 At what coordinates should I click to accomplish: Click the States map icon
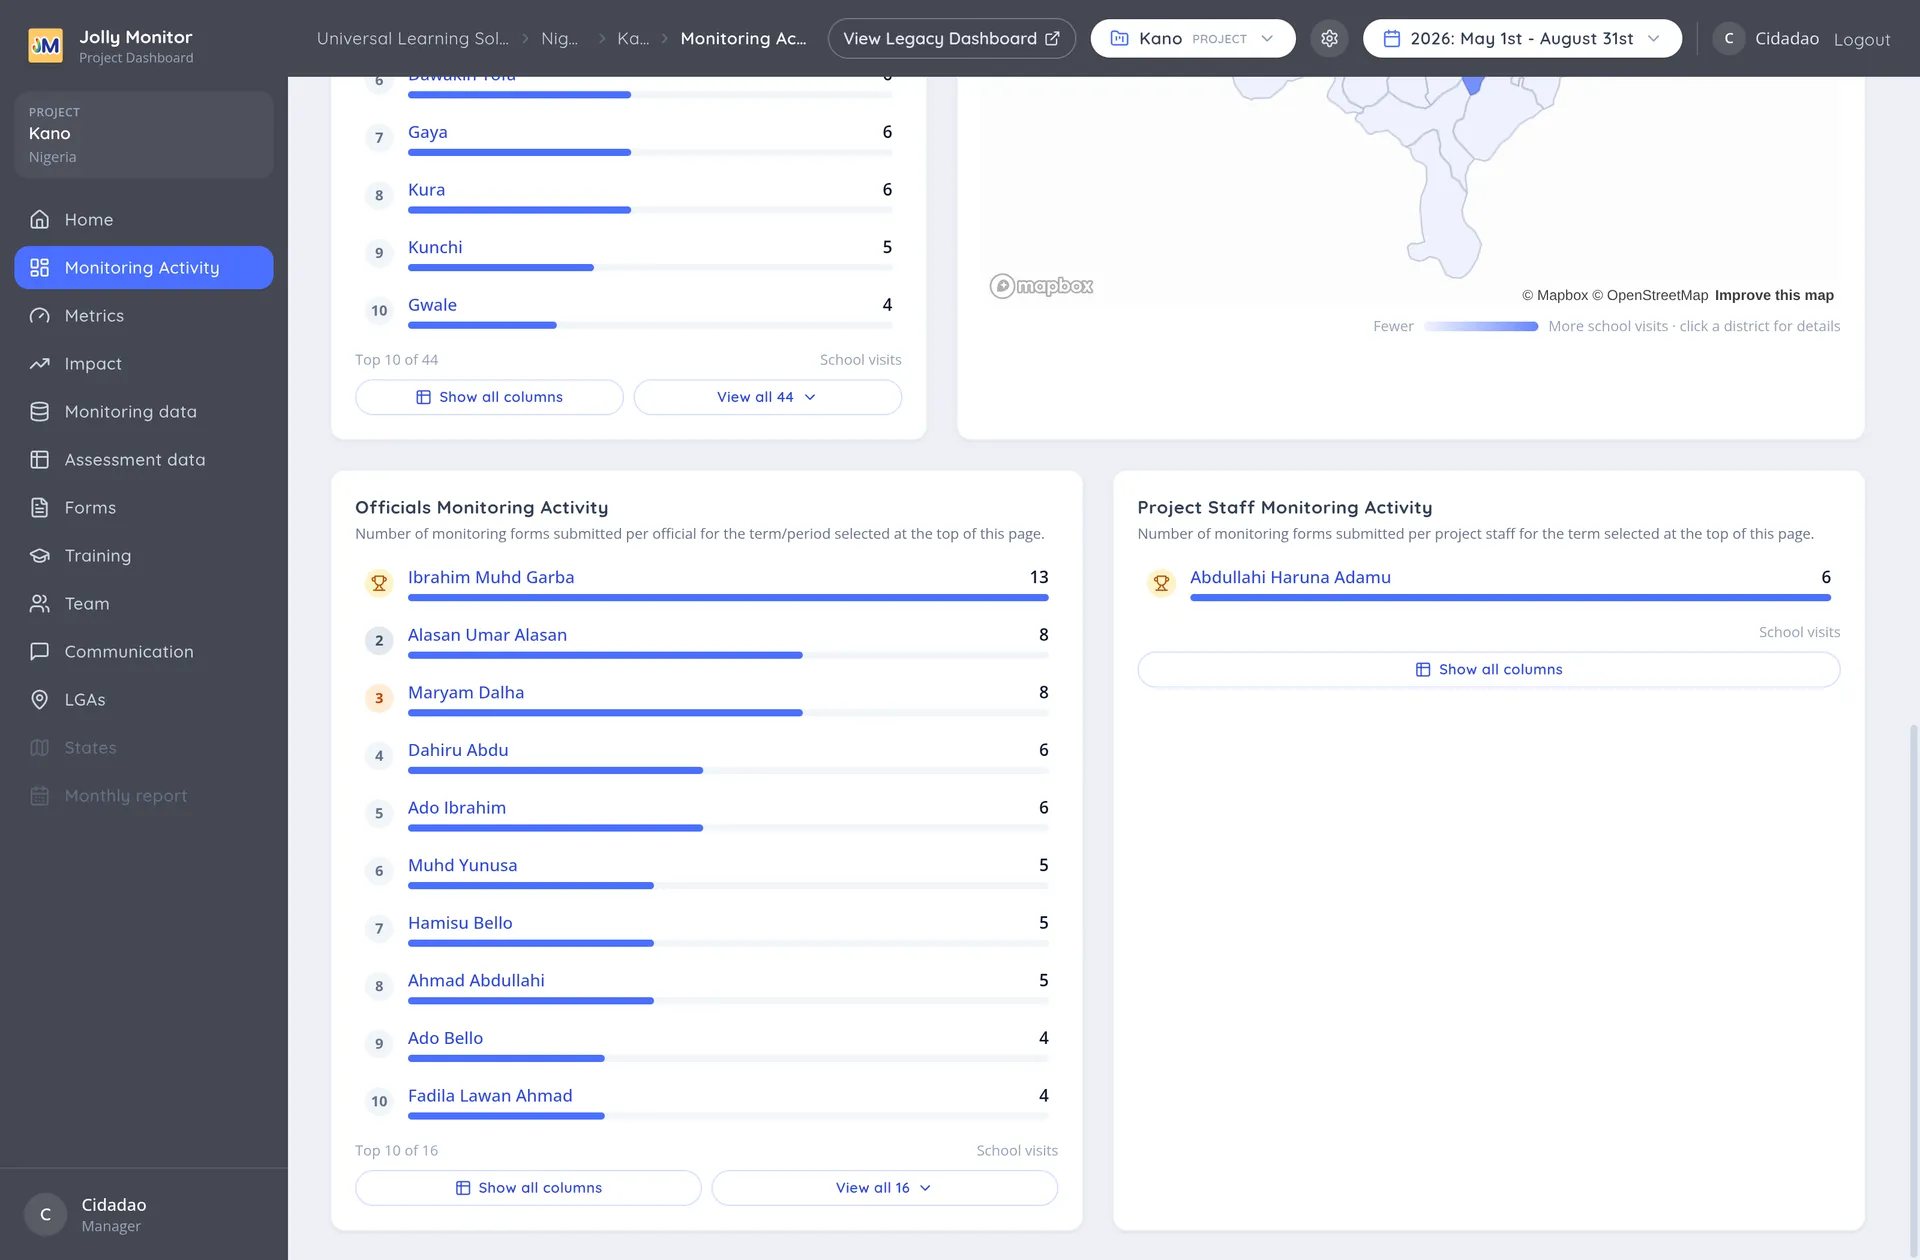(40, 747)
